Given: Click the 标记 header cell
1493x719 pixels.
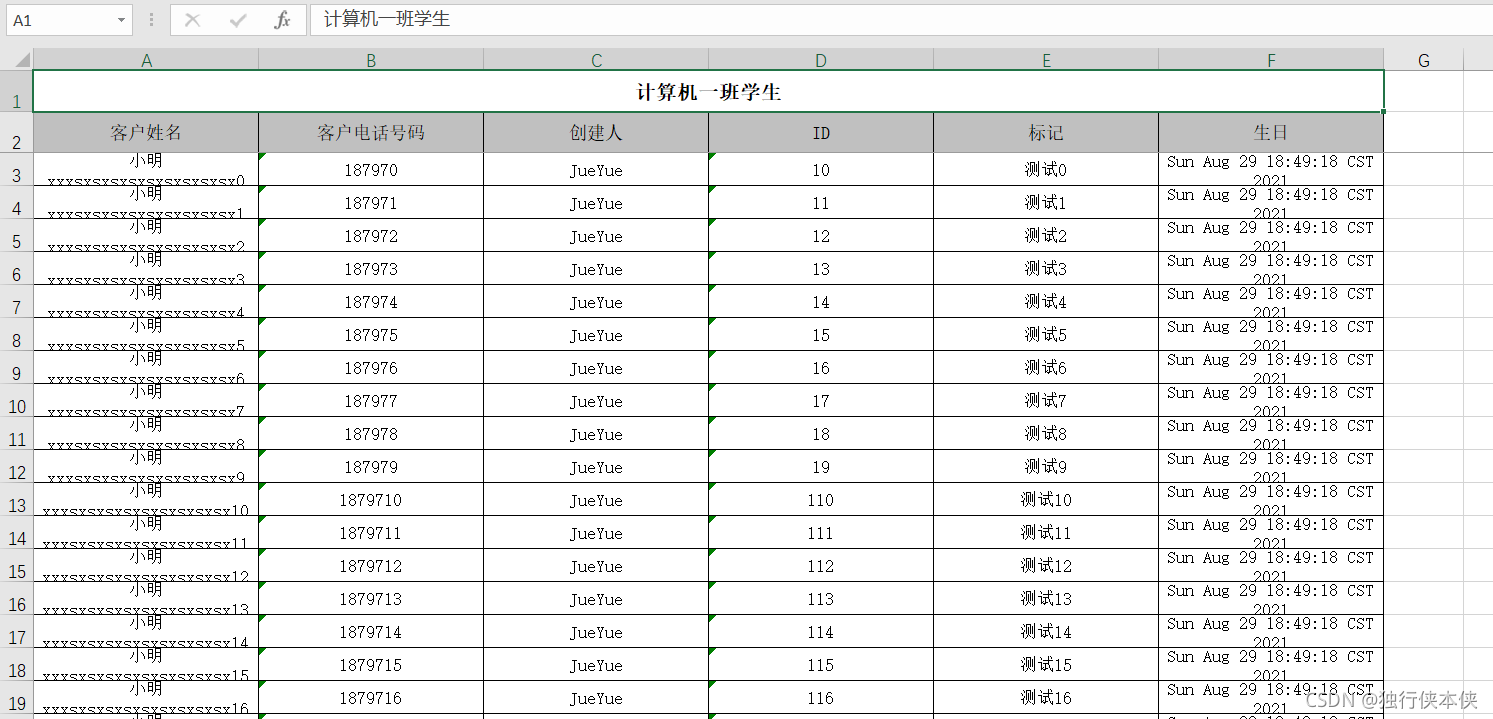Looking at the screenshot, I should click(x=1046, y=133).
